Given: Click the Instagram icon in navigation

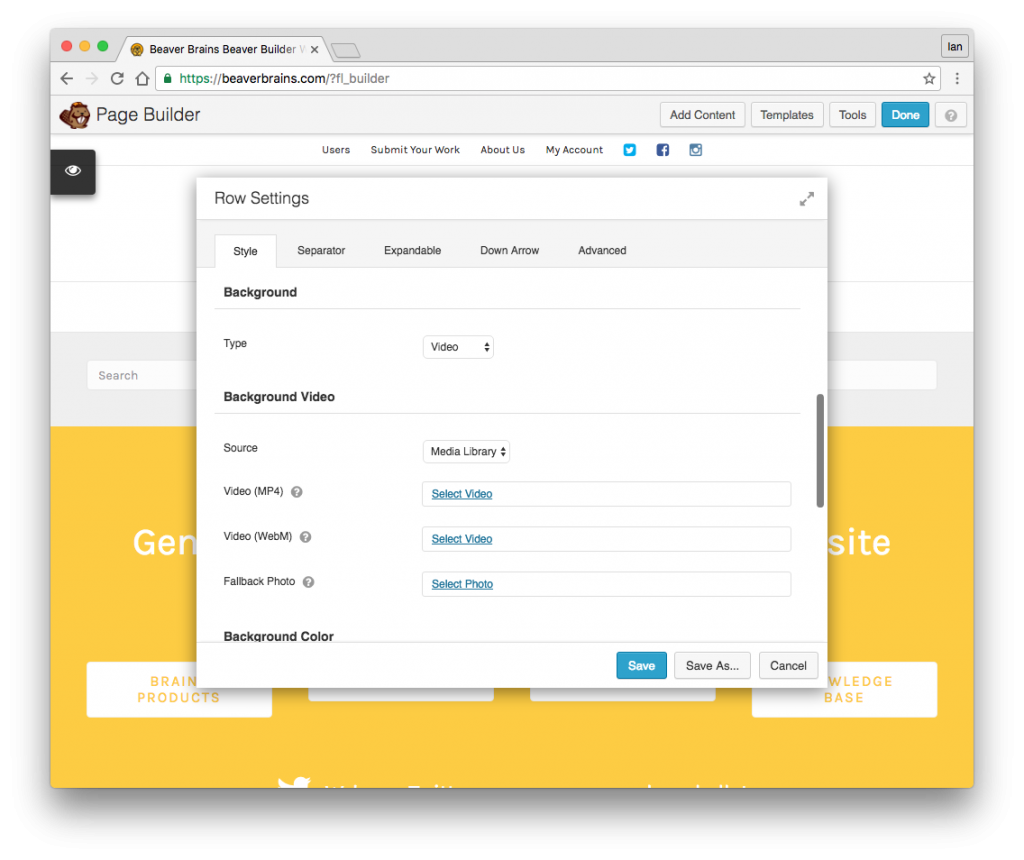Looking at the screenshot, I should [x=695, y=150].
